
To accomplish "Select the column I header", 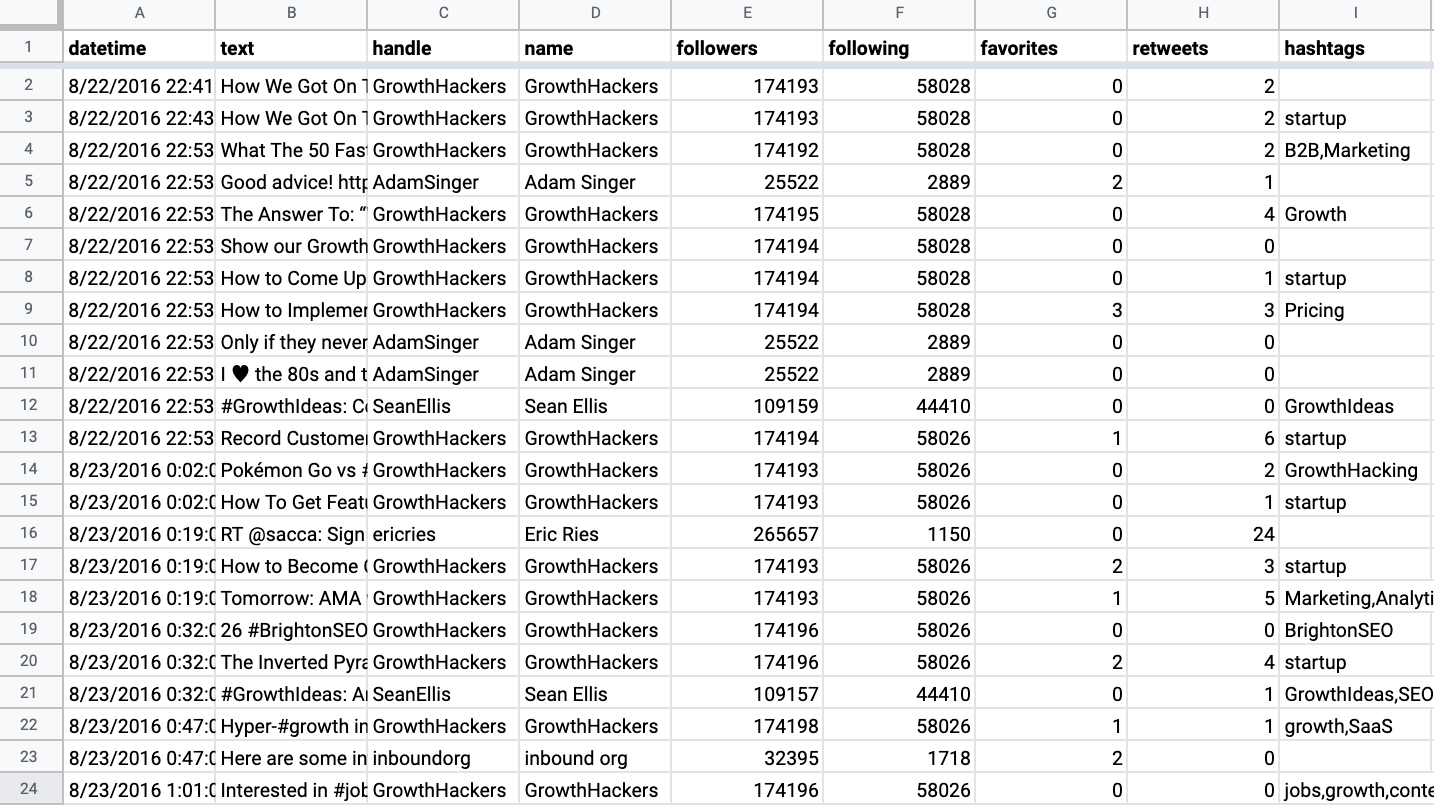I will click(x=1355, y=13).
